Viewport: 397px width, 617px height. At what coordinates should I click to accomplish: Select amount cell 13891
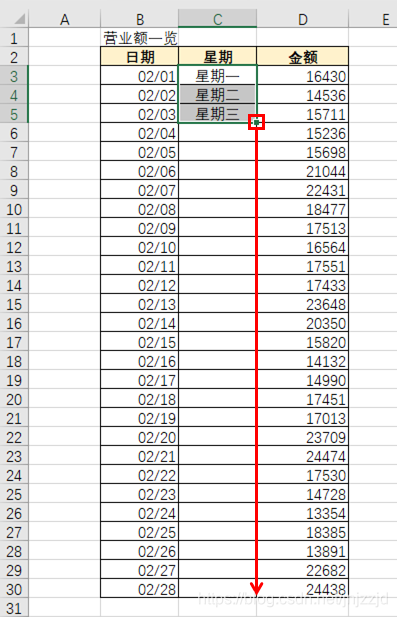tap(303, 551)
